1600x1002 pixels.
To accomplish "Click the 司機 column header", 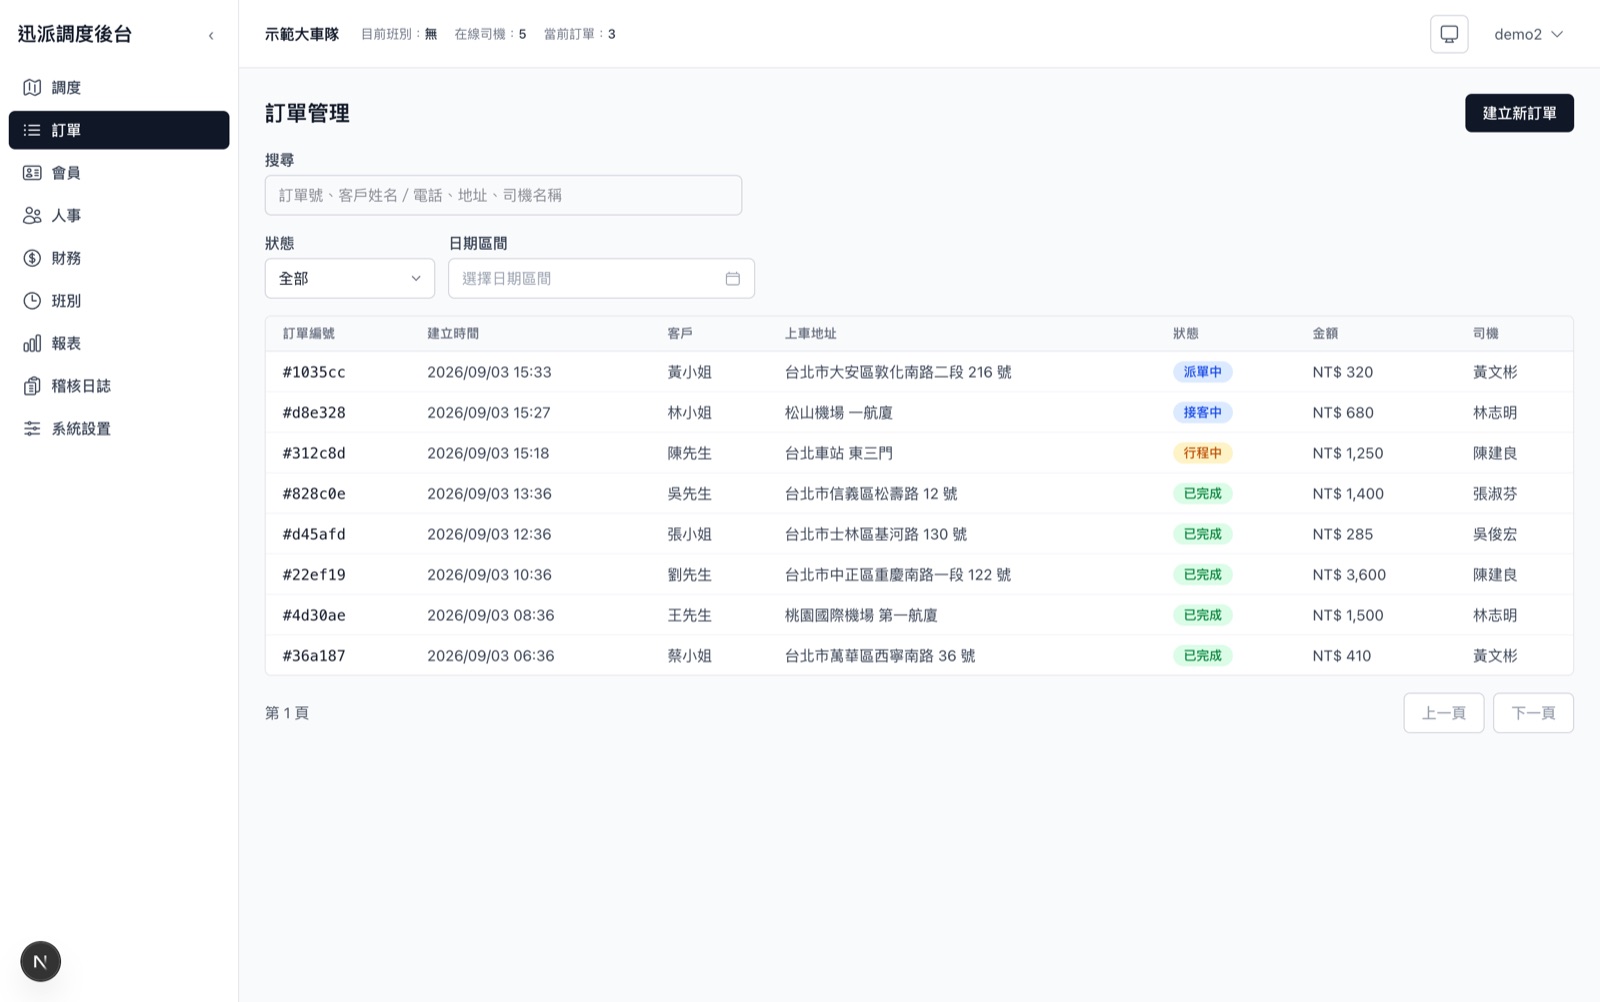I will [1486, 334].
